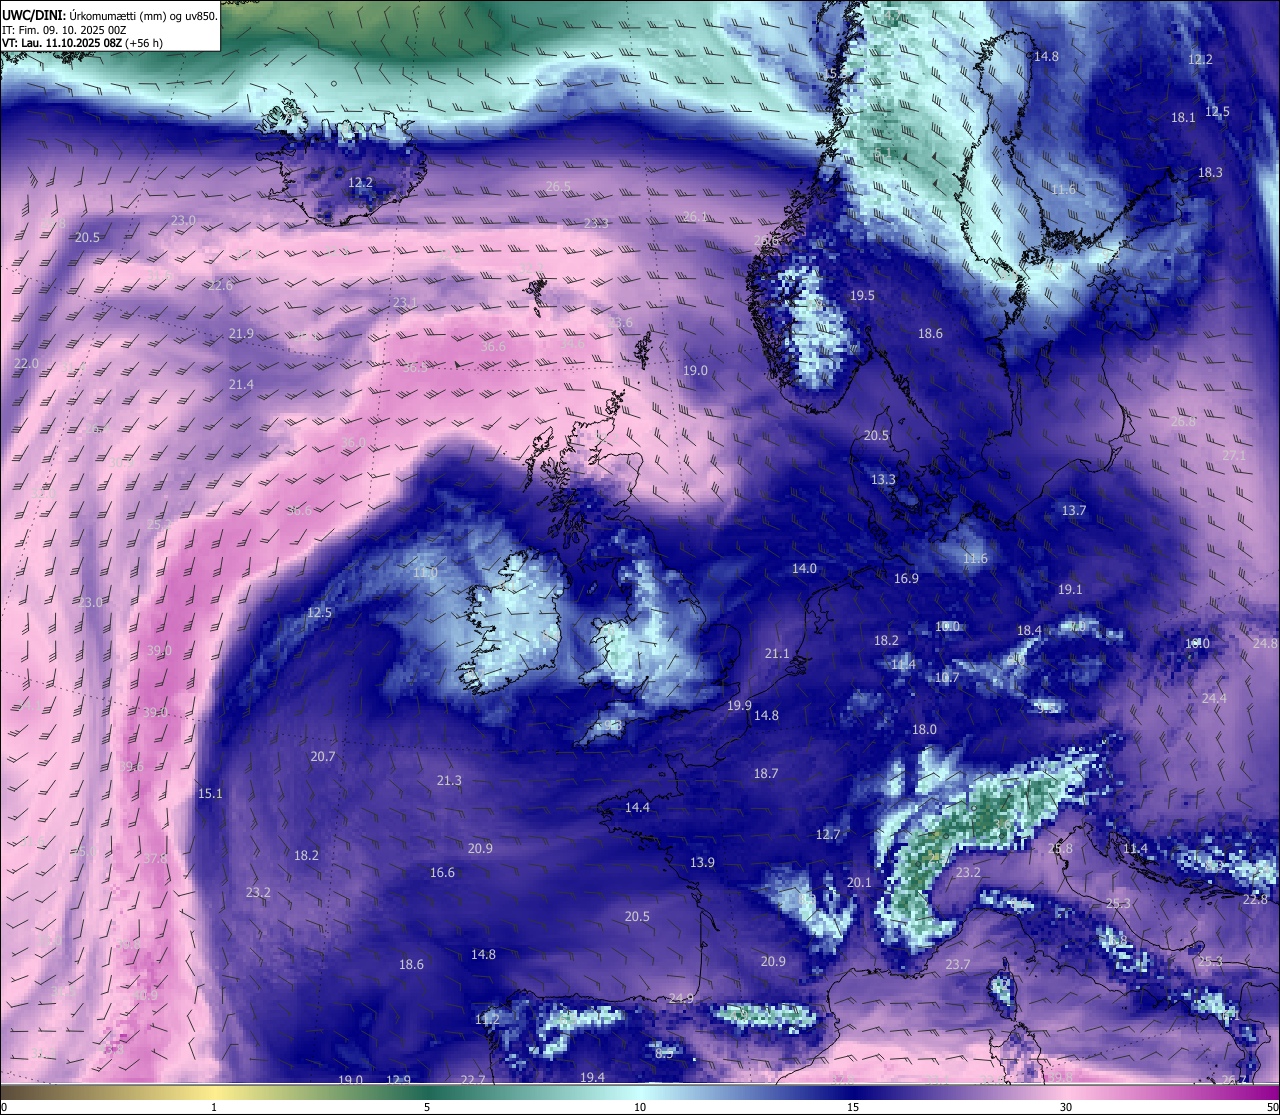The height and width of the screenshot is (1115, 1280).
Task: Click the 'UWC/DINI: Úrkomumætti (mm) og uv850.' title line
Action: point(109,15)
